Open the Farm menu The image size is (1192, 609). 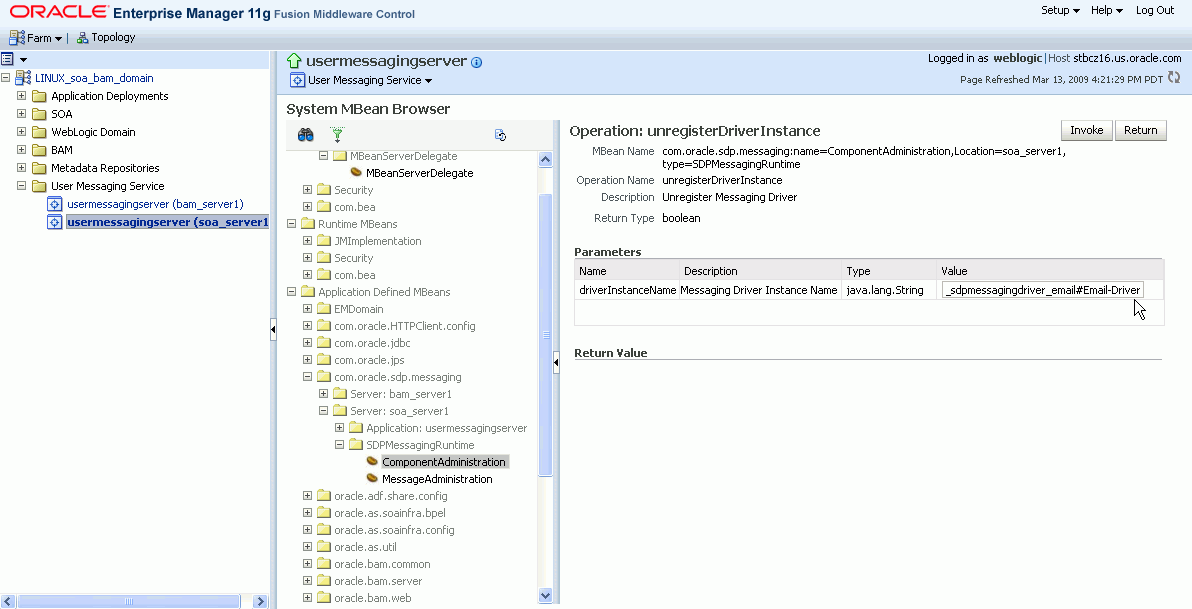45,37
